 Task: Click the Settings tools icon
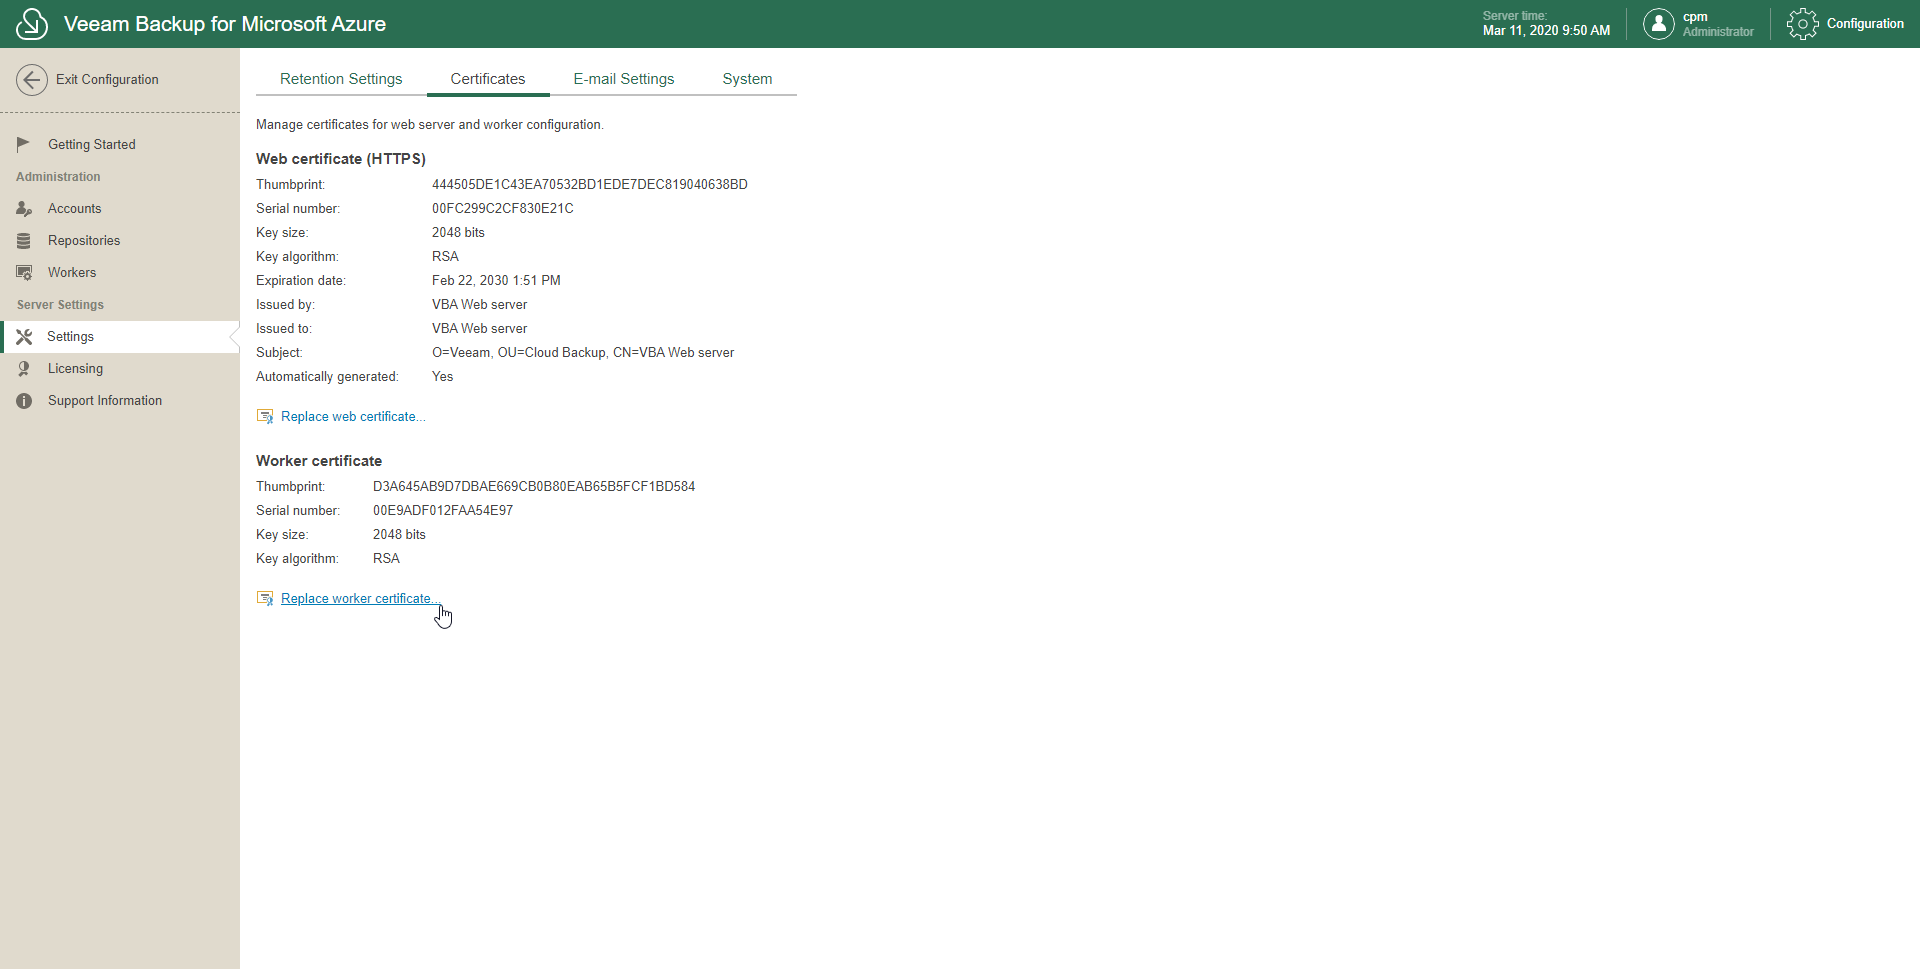pos(24,337)
